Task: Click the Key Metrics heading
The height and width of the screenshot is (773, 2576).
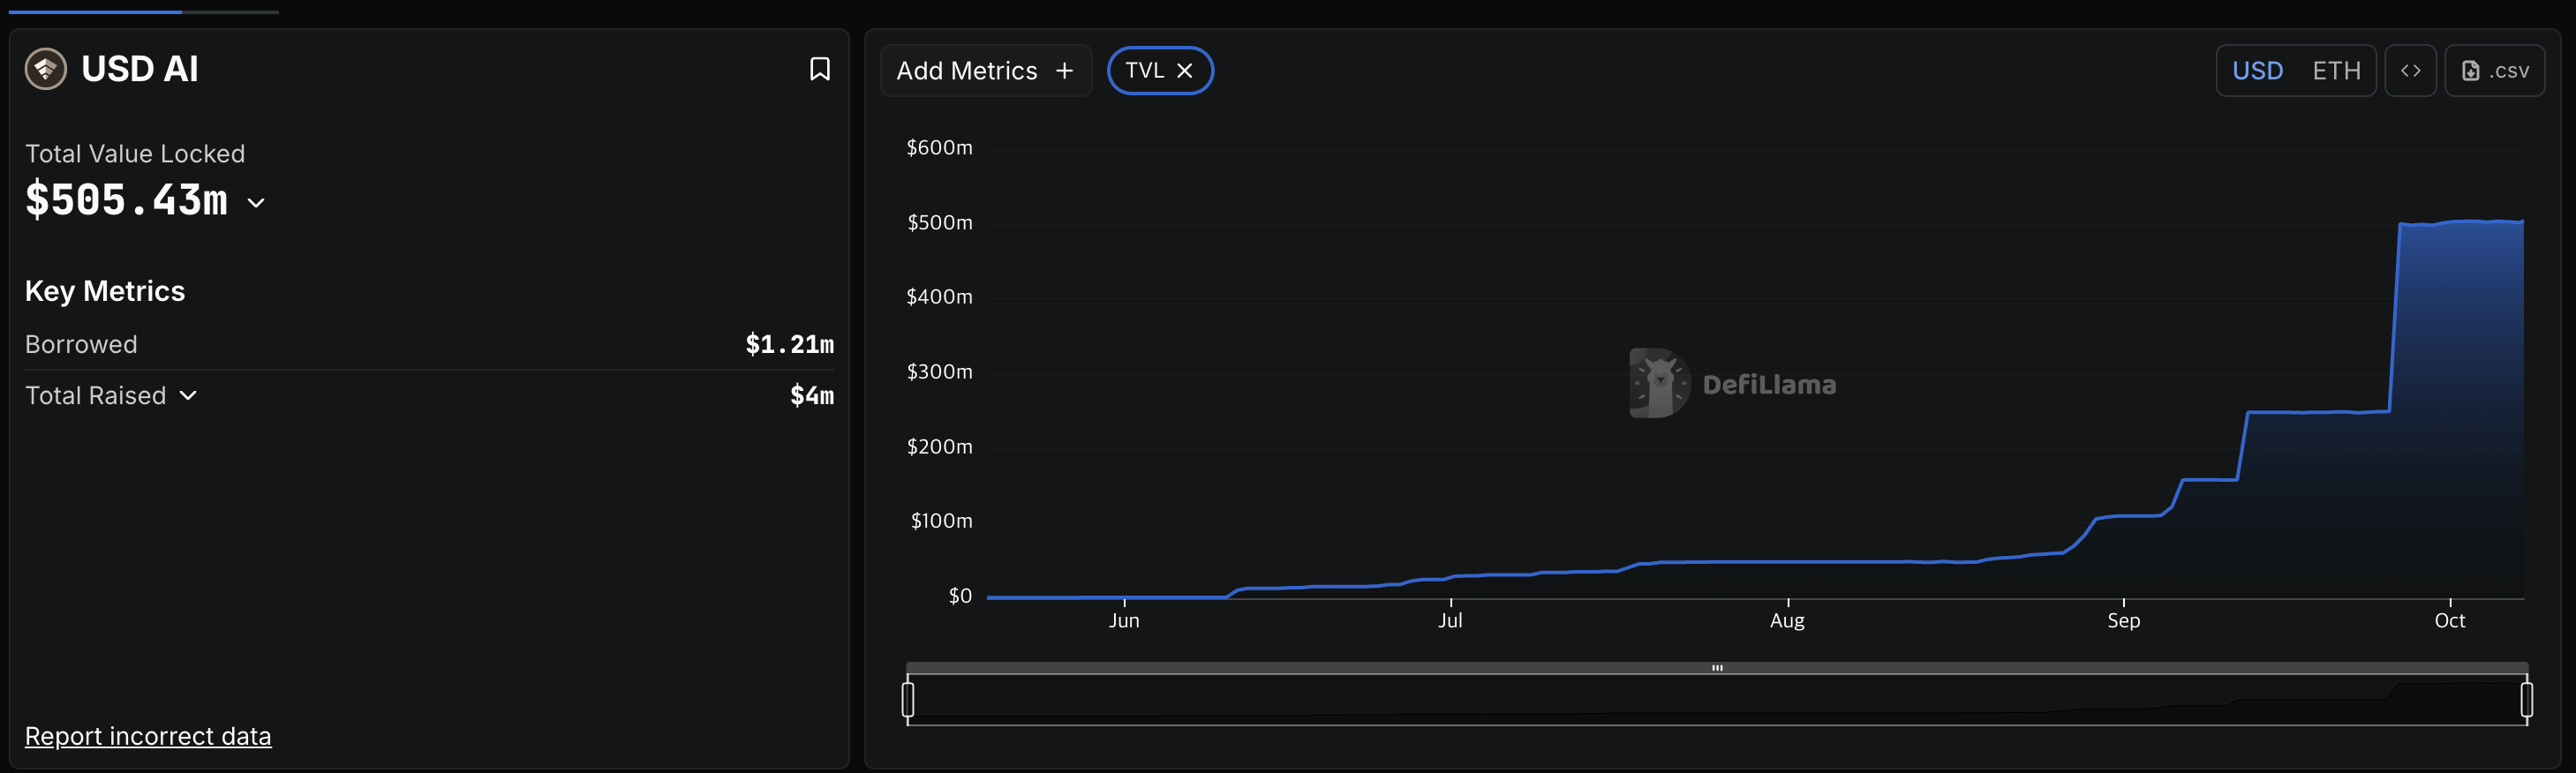Action: pyautogui.click(x=105, y=291)
